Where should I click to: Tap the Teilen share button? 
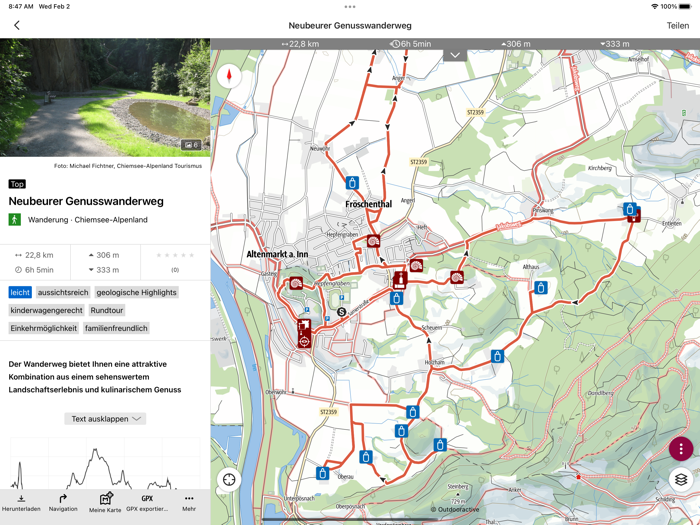[x=678, y=25]
